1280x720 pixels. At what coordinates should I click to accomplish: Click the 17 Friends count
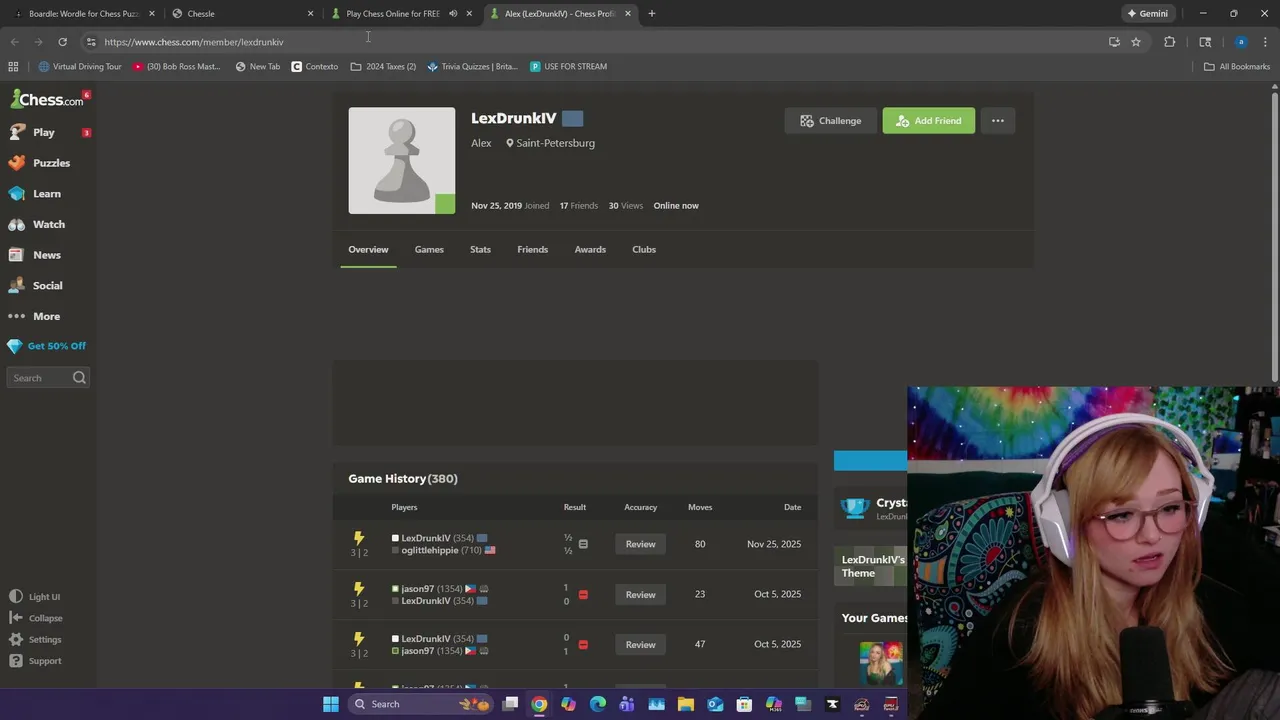pos(578,206)
